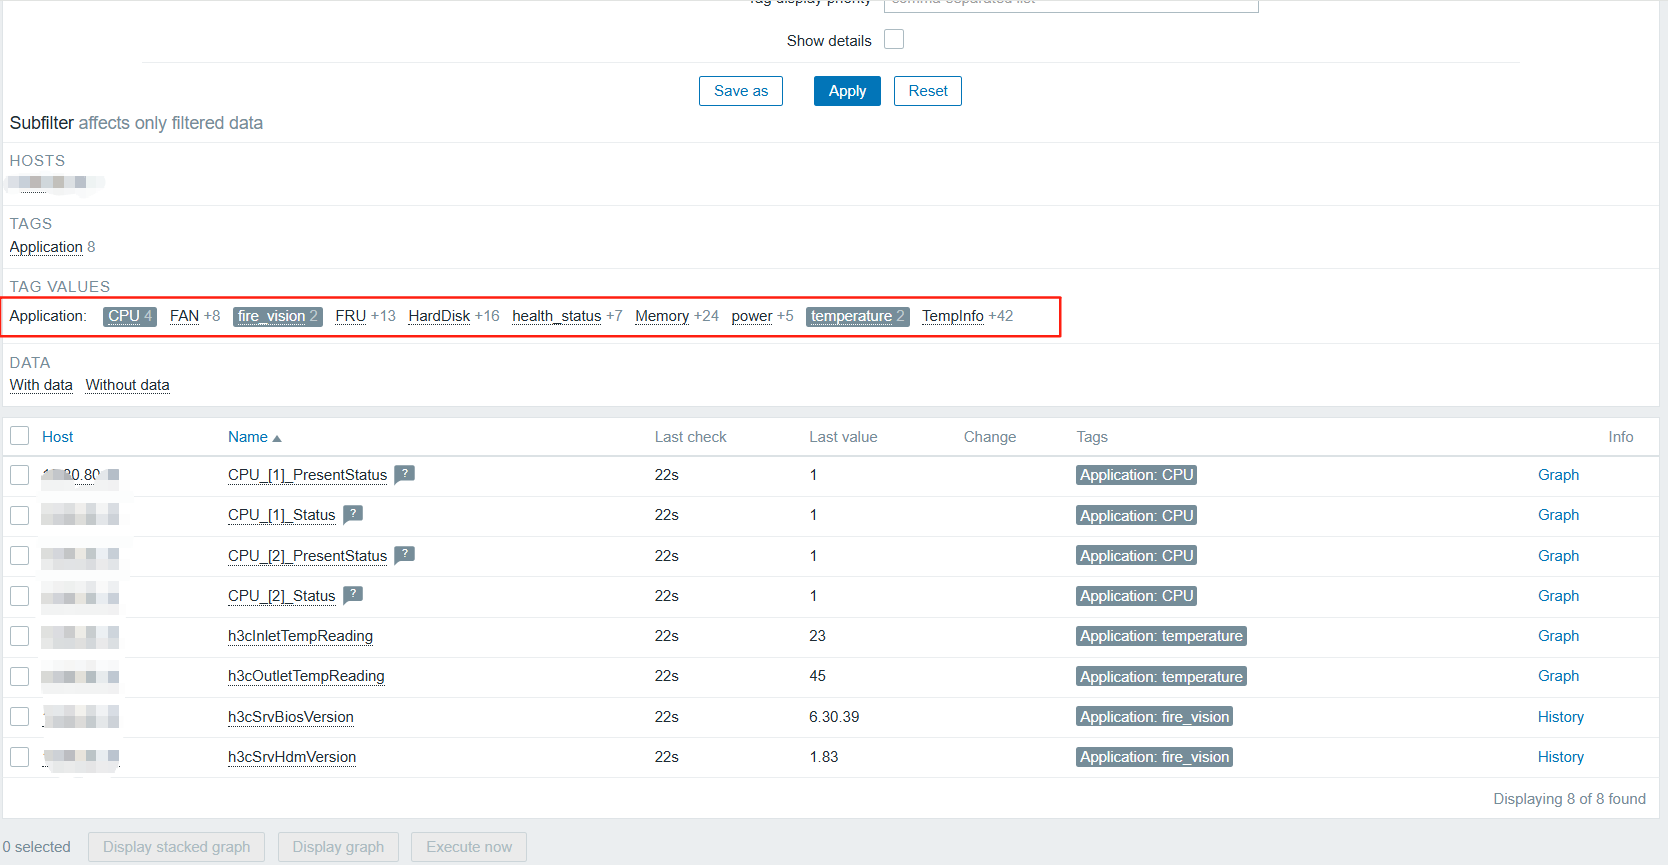The image size is (1668, 865).
Task: Open History for h3cSrvBiosVersion
Action: tap(1560, 717)
